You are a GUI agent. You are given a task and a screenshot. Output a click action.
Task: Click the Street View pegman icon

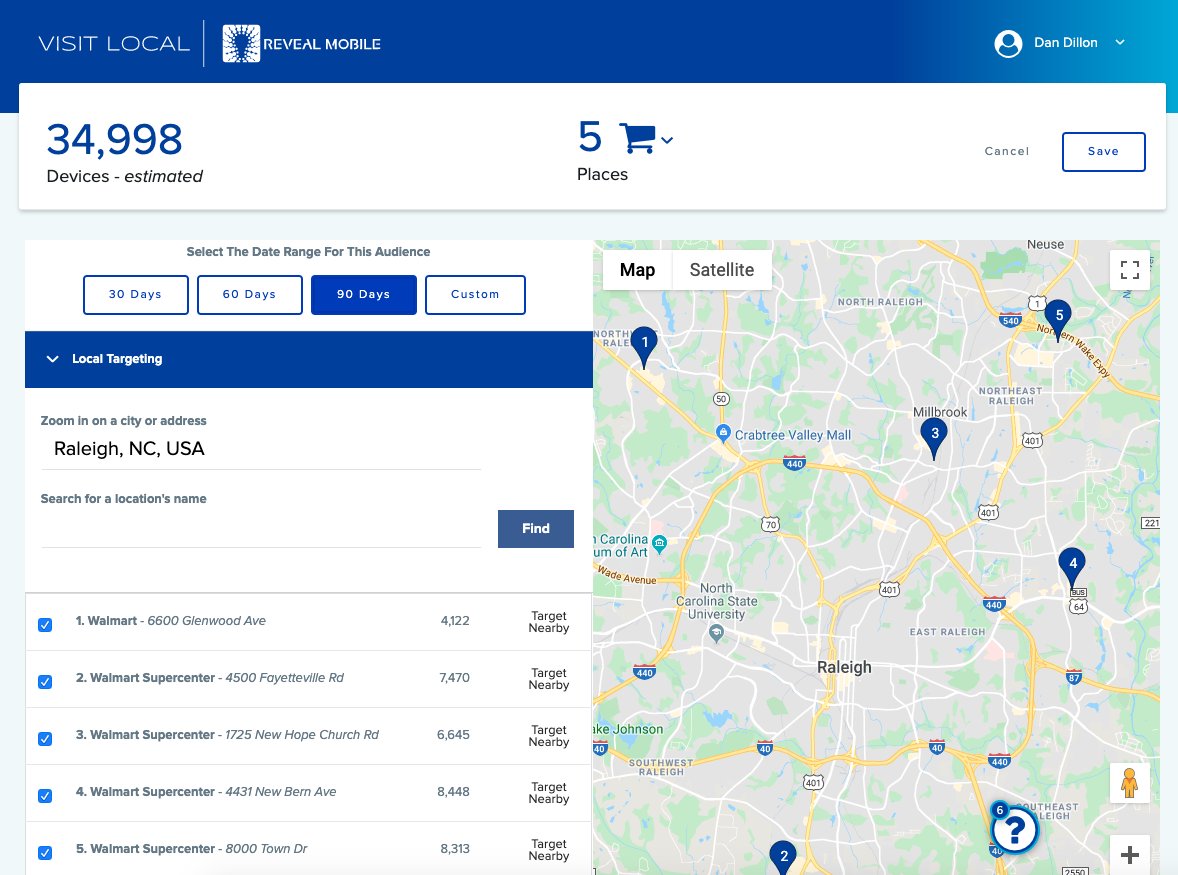click(1130, 783)
